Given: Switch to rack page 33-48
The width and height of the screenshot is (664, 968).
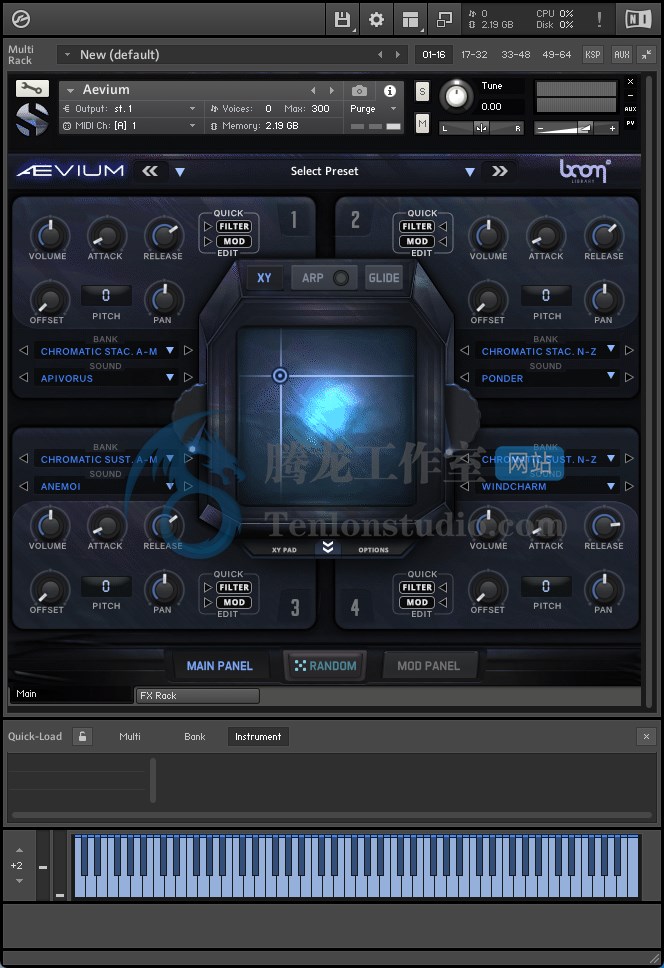Looking at the screenshot, I should tap(515, 54).
